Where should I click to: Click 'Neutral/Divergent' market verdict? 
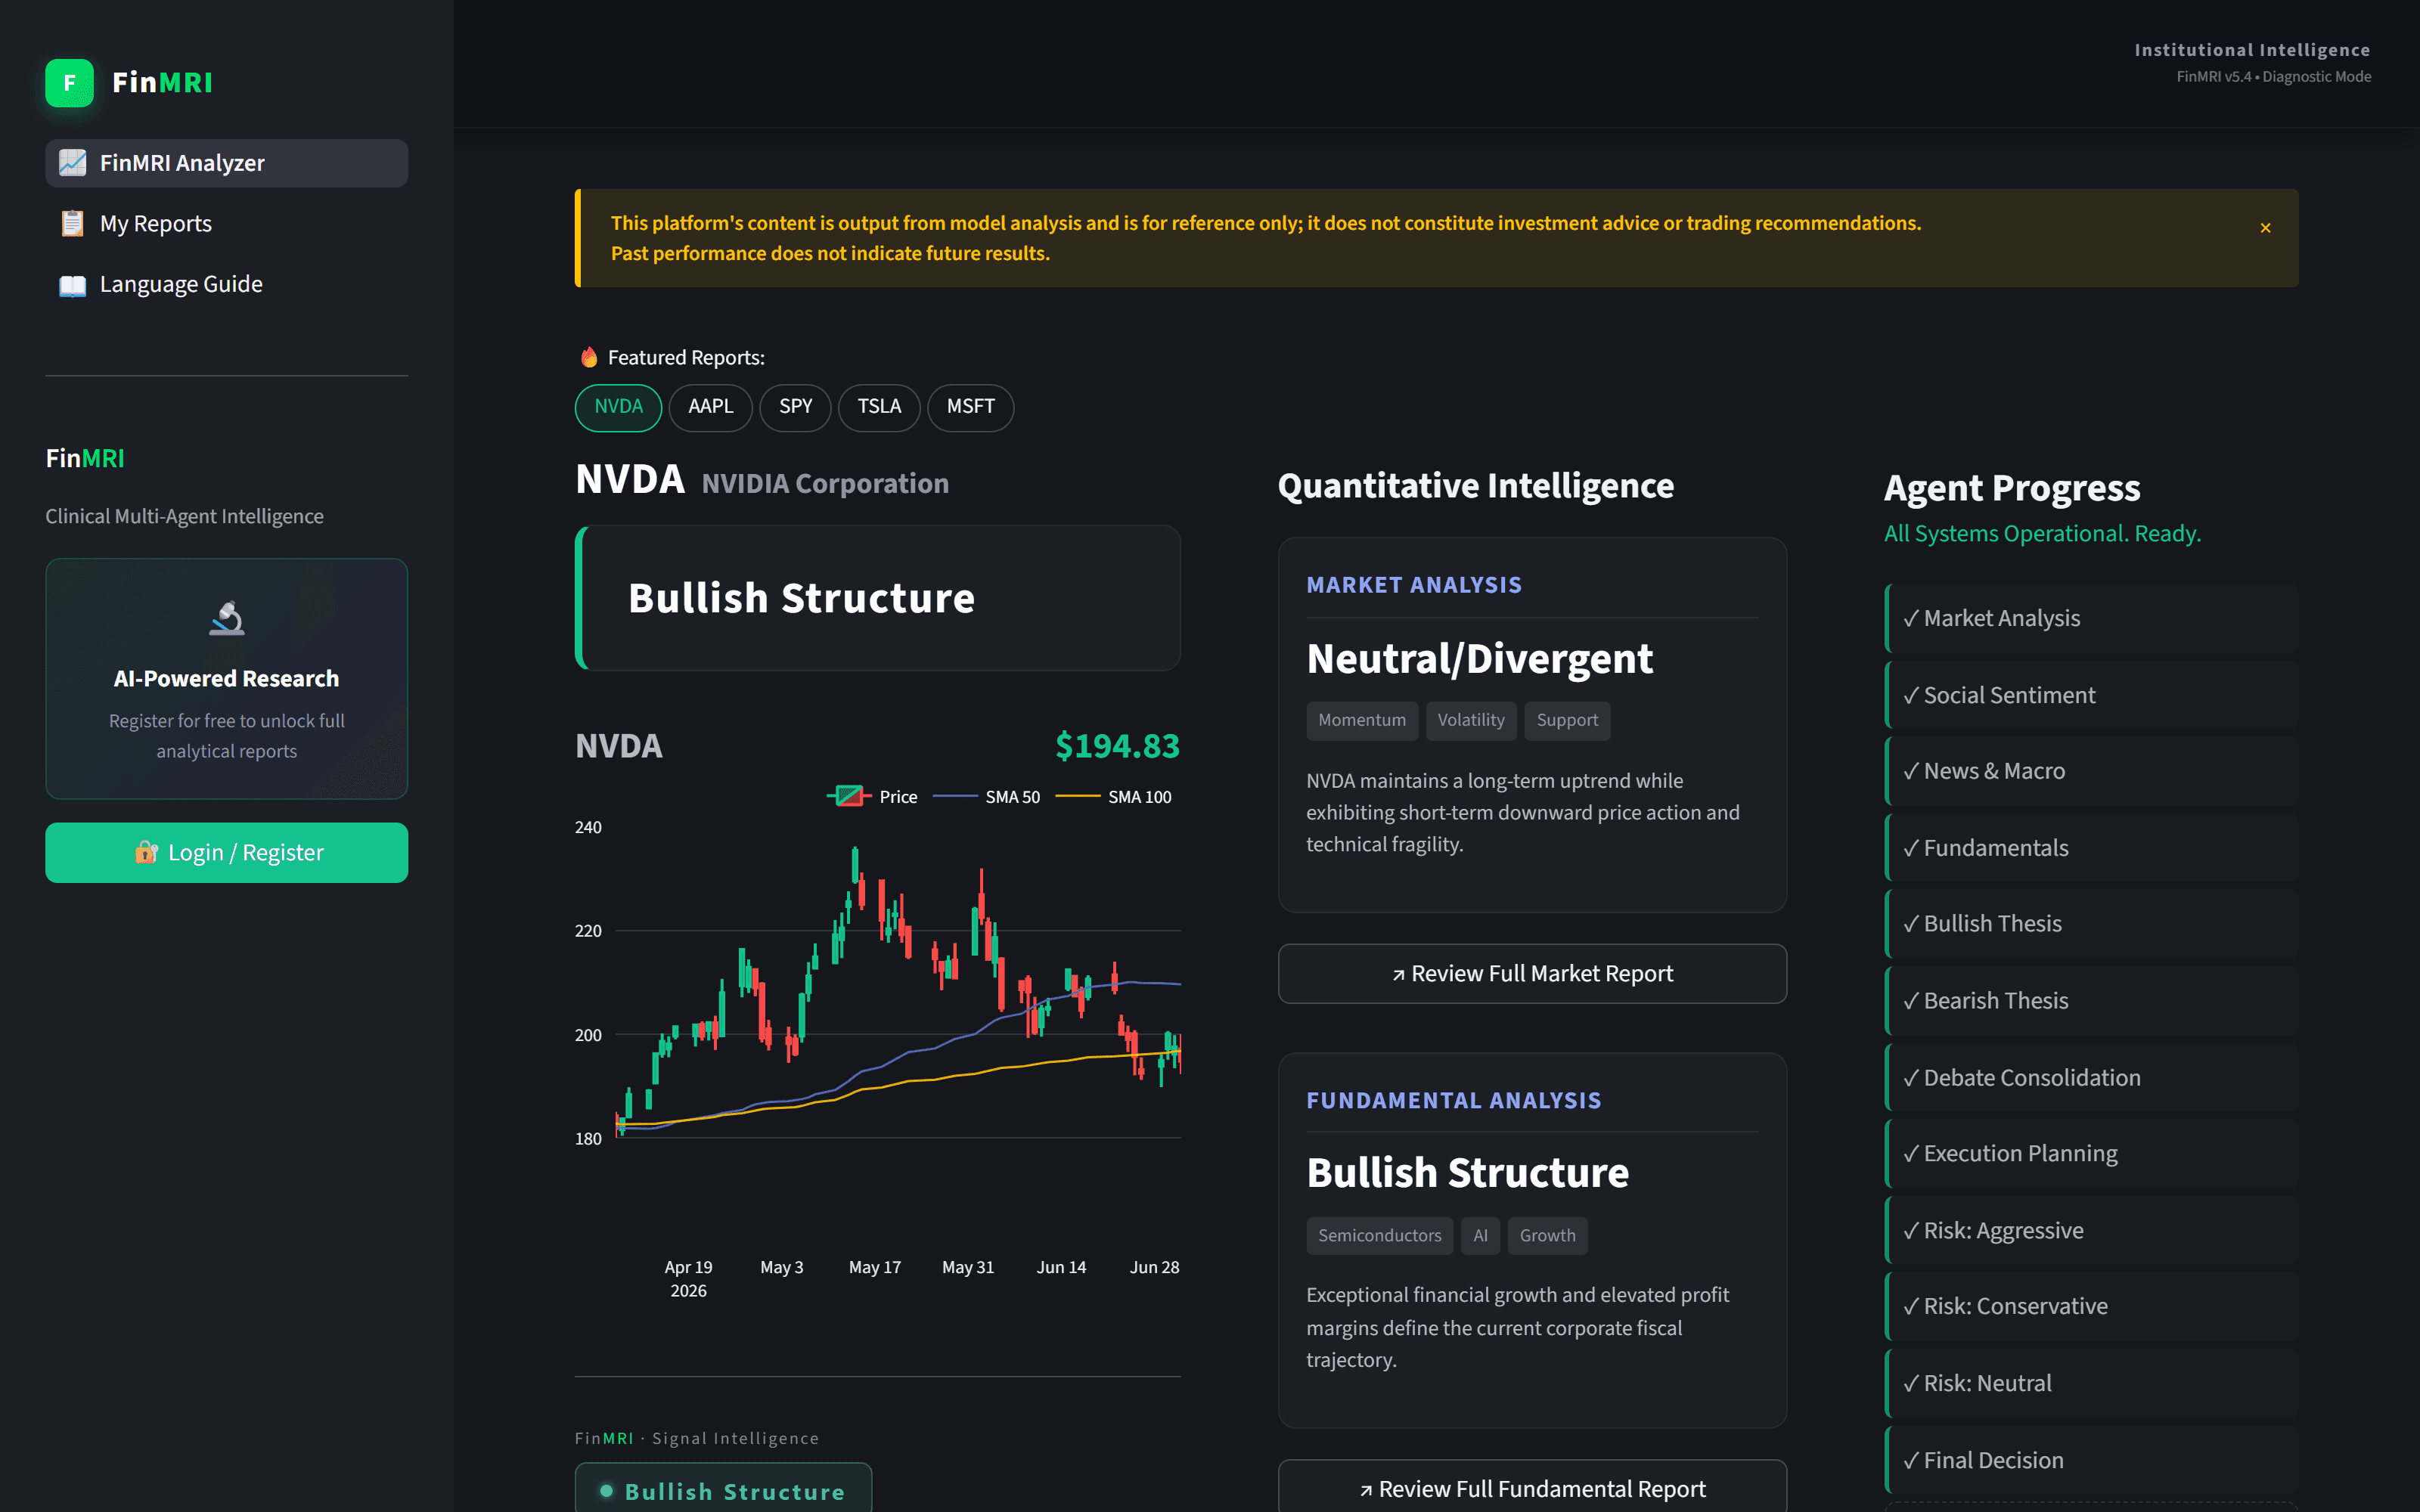click(x=1479, y=659)
